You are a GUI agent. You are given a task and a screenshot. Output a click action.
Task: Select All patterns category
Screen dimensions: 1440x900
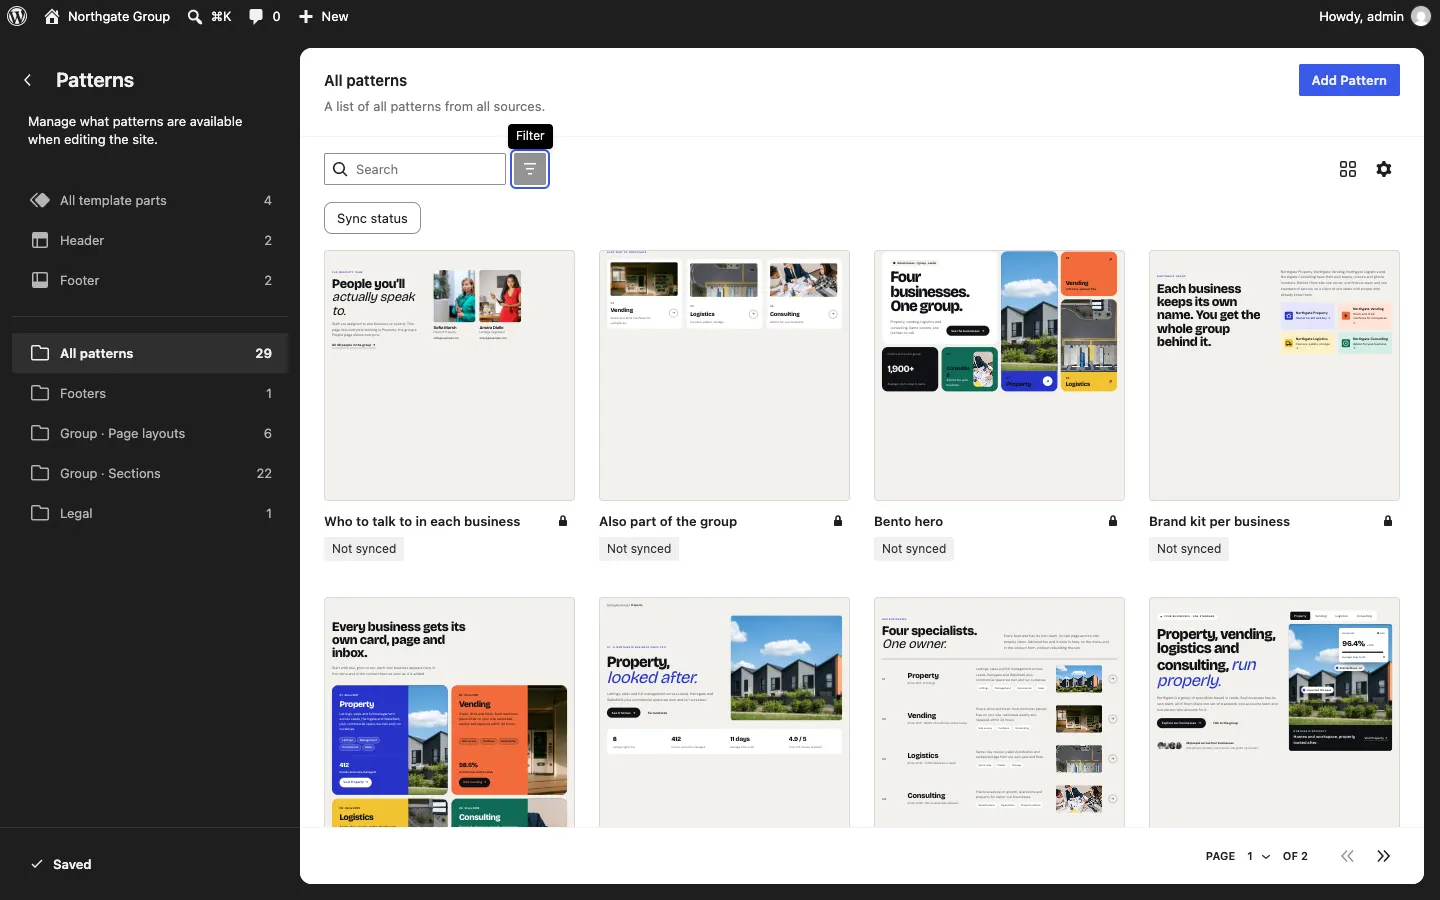(150, 353)
